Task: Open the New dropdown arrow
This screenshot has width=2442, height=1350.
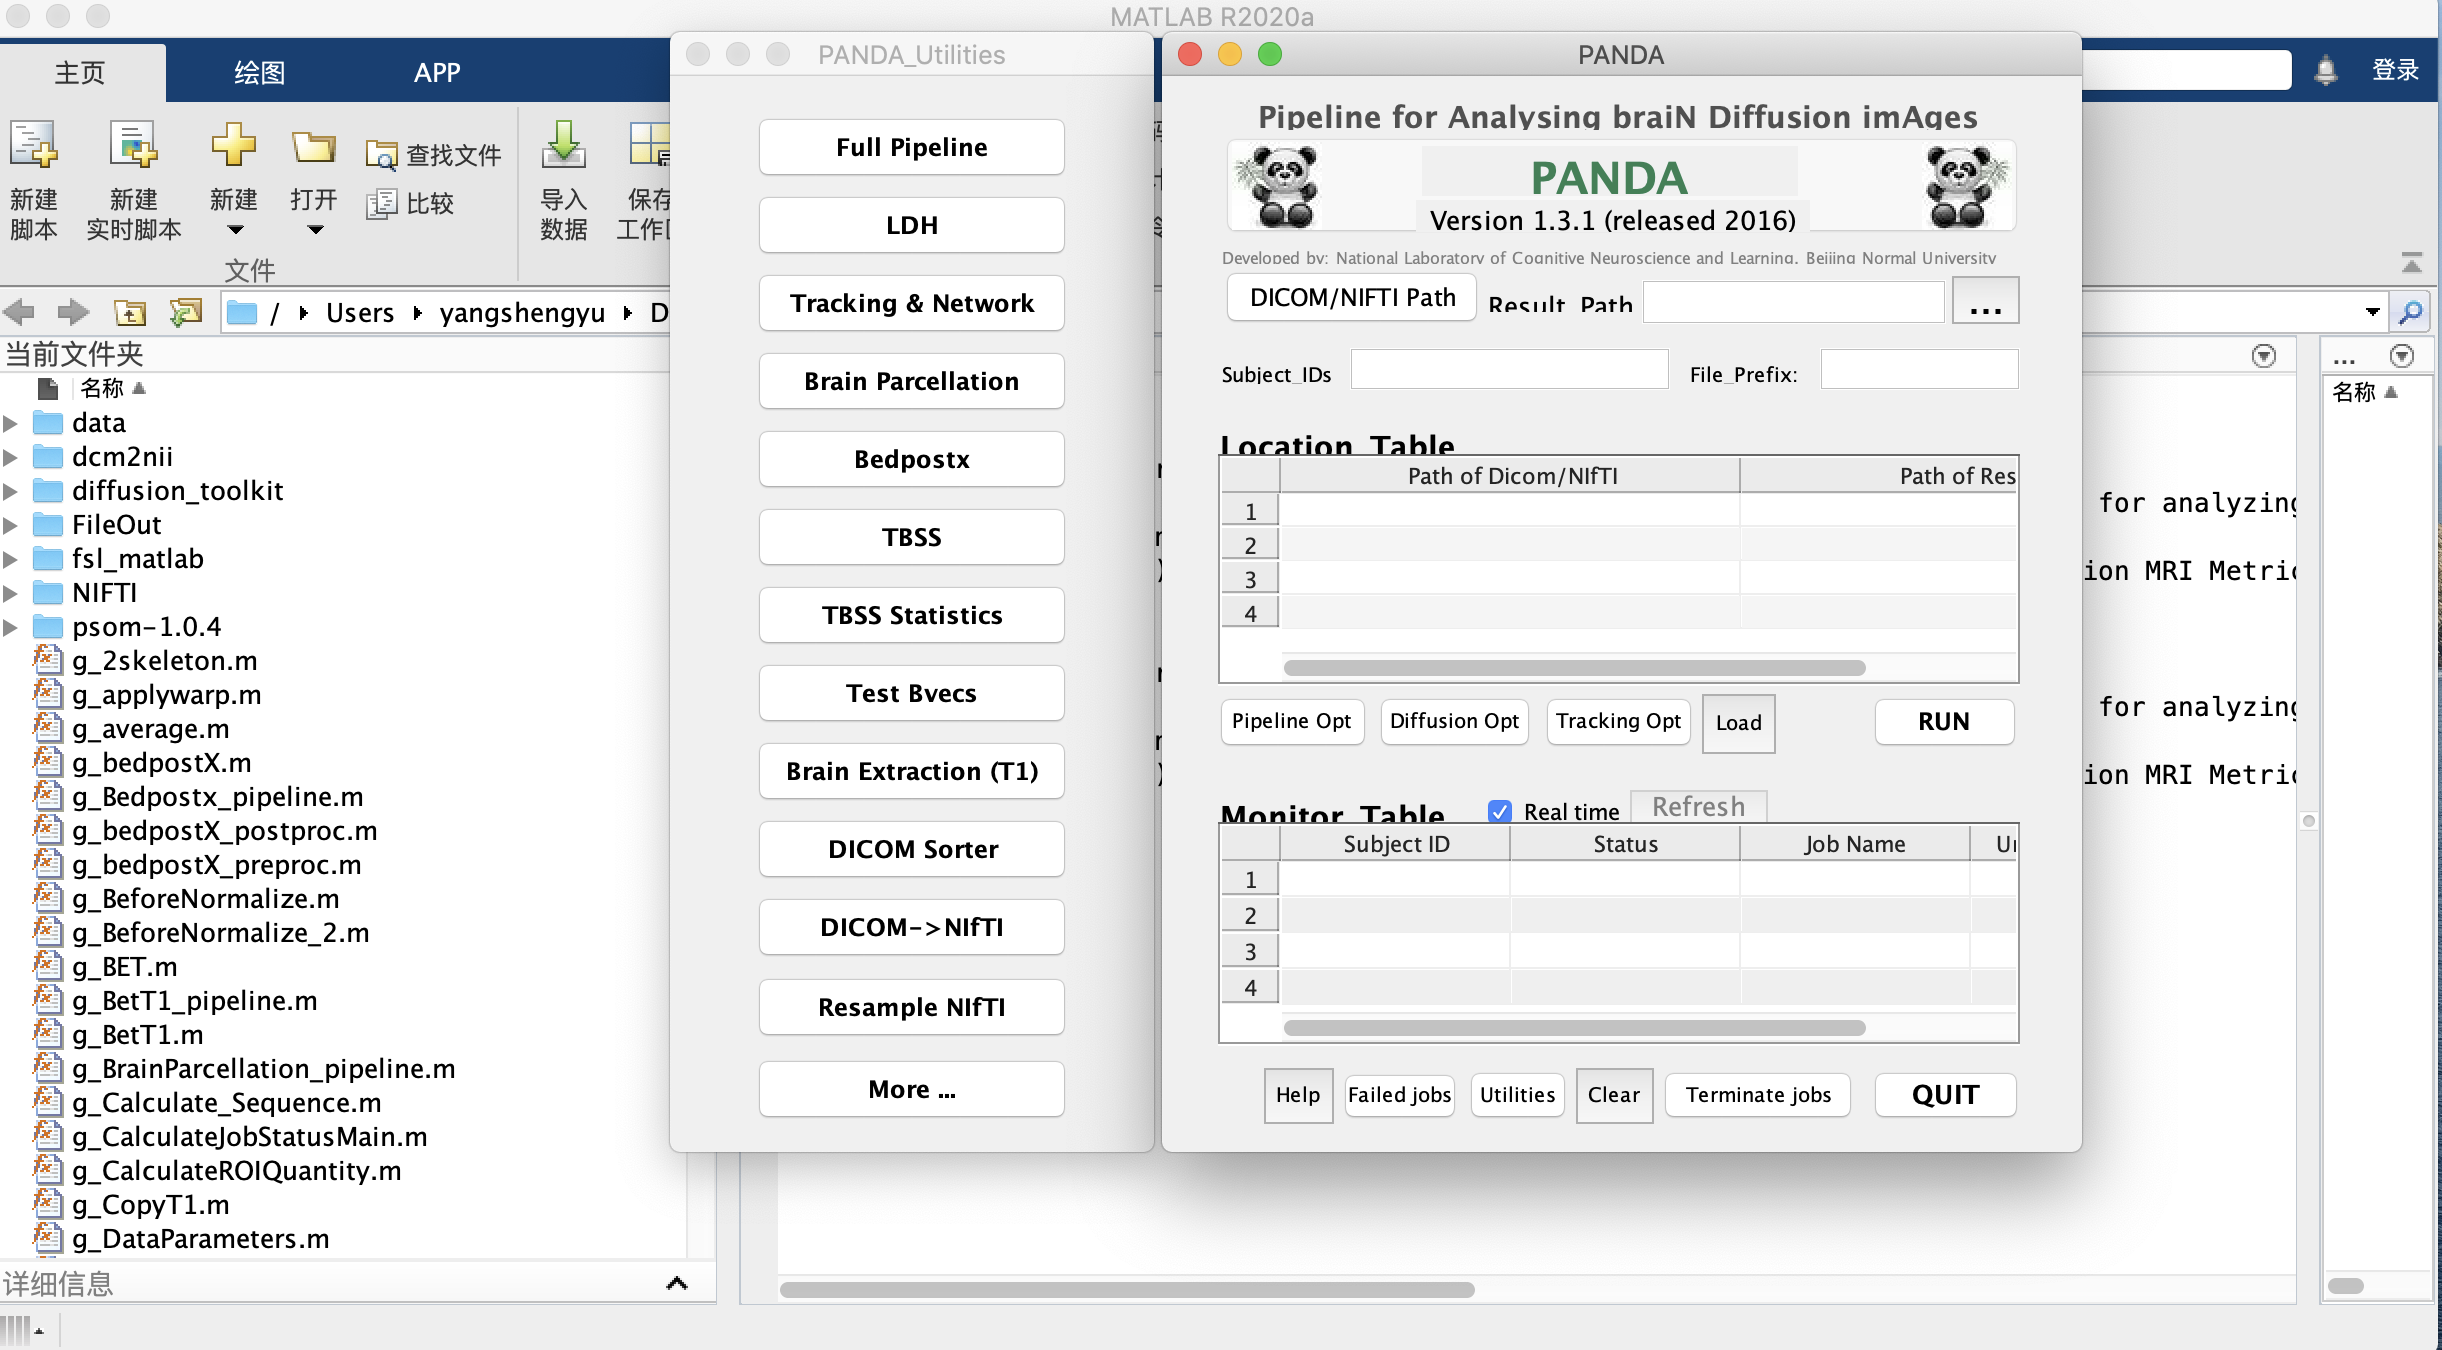Action: coord(235,230)
